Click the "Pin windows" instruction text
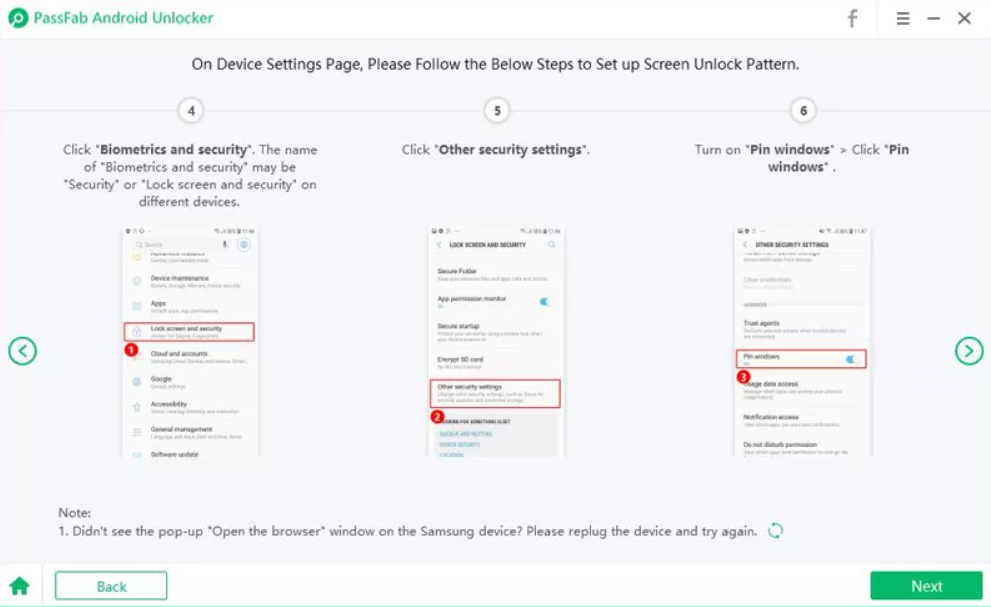Image resolution: width=991 pixels, height=607 pixels. [802, 158]
